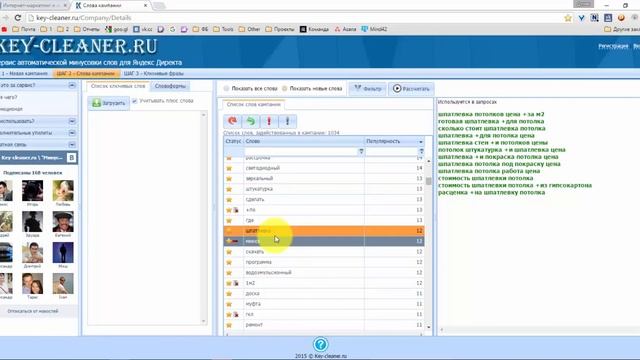Image resolution: width=640 pixels, height=360 pixels.
Task: Click the filter funnel icon in Слово column
Action: pos(361,151)
